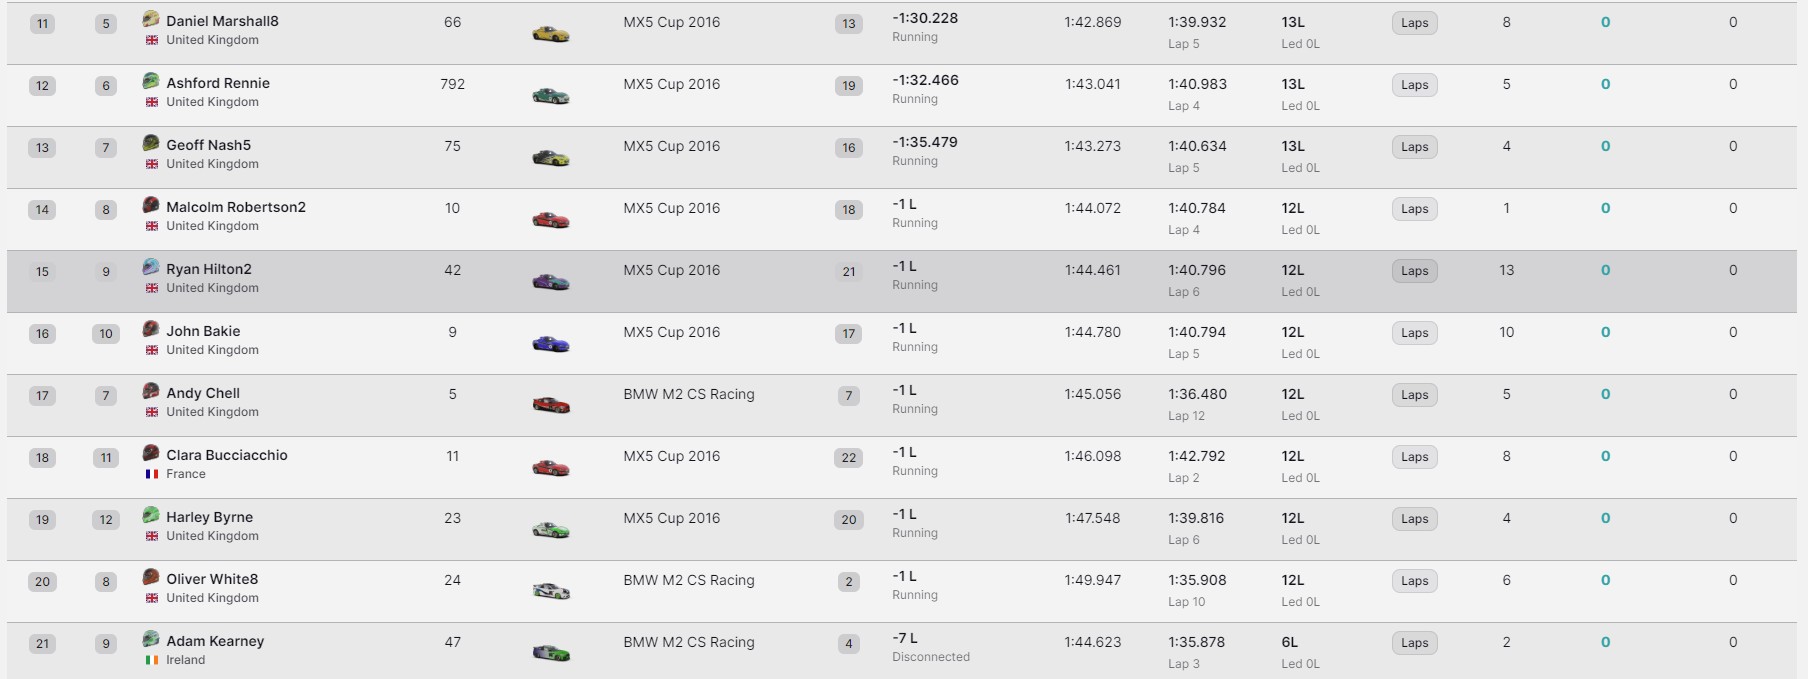Click Geoff Nash5's helmet icon
Image resolution: width=1808 pixels, height=679 pixels.
point(151,143)
